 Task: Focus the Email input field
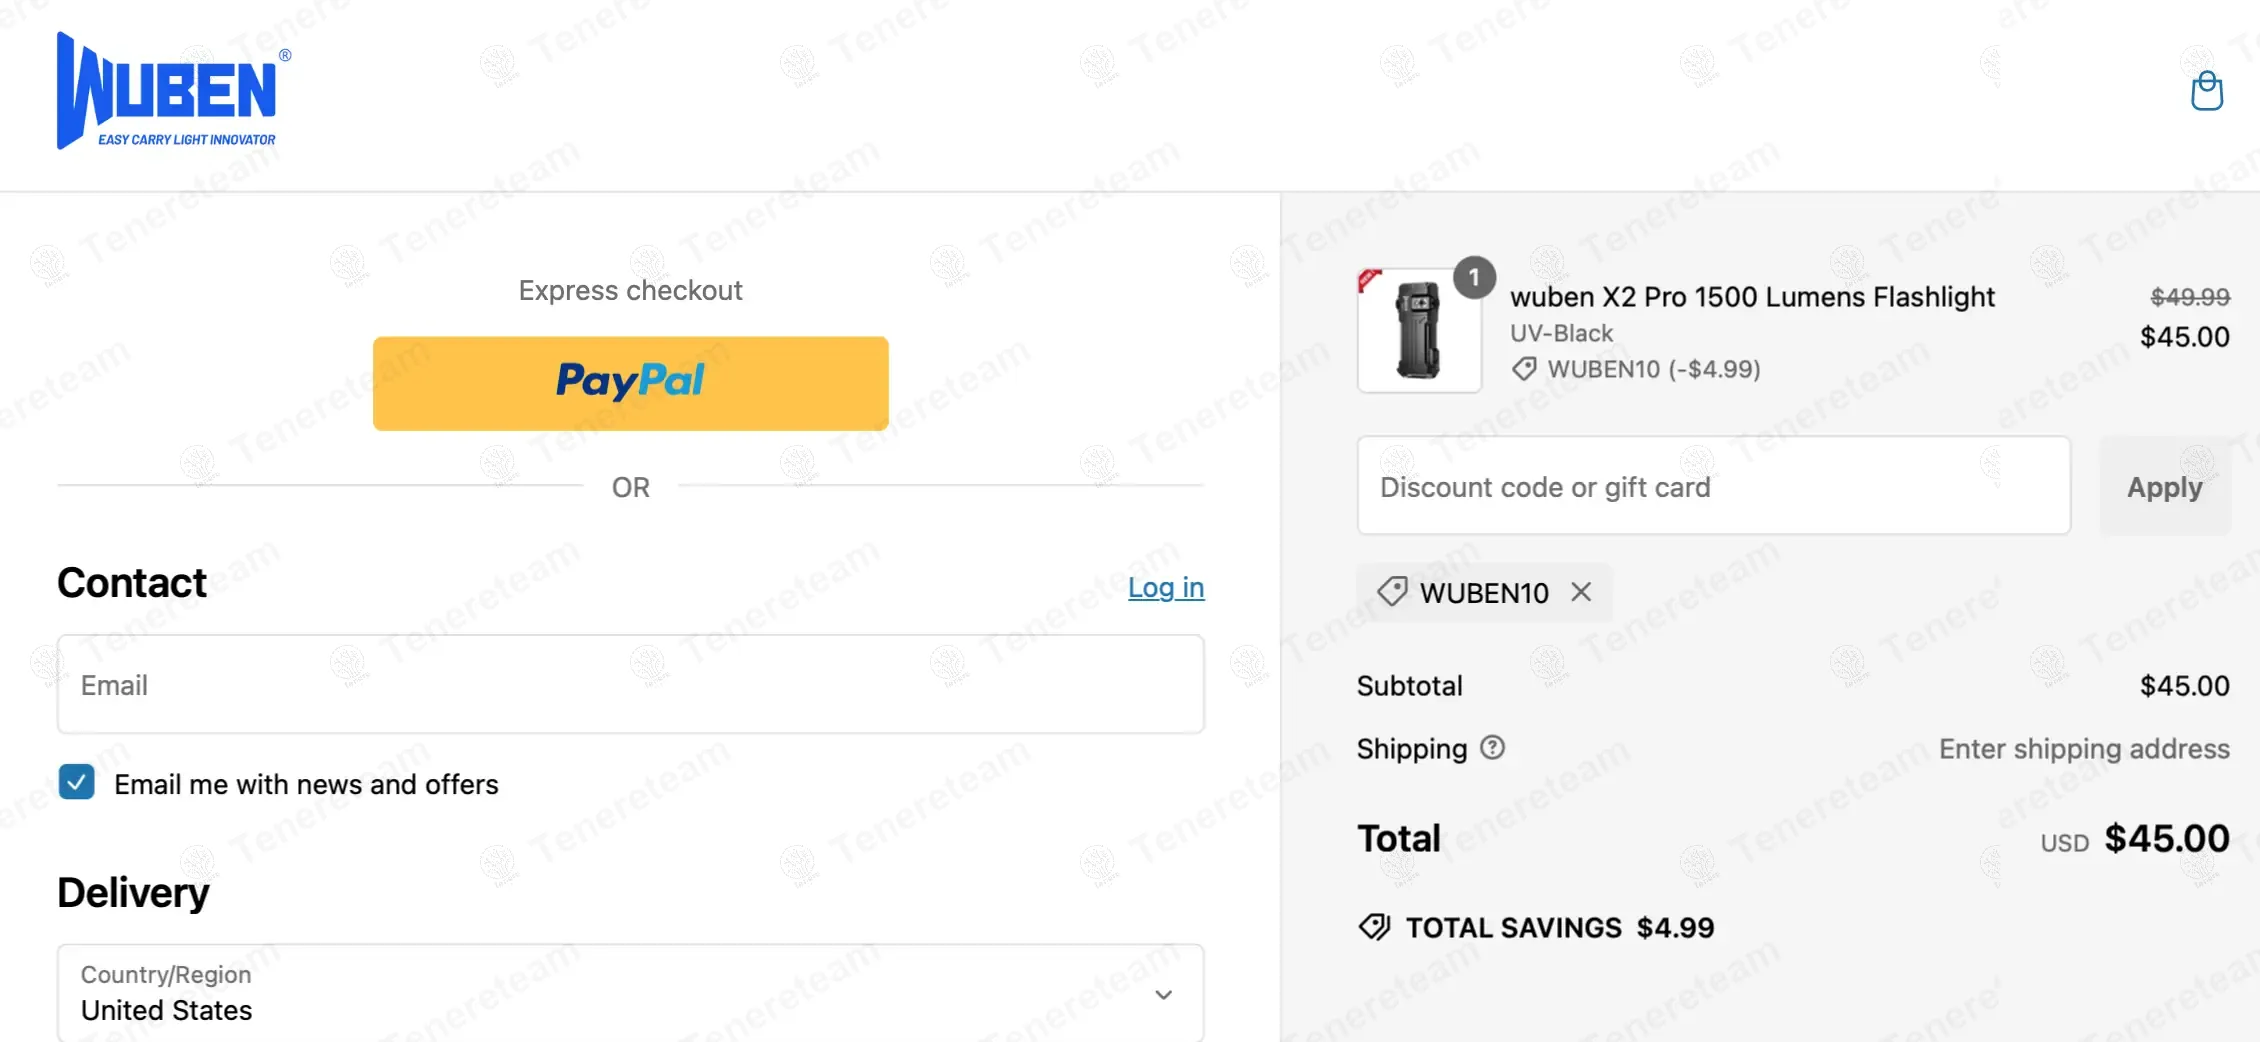(x=630, y=685)
